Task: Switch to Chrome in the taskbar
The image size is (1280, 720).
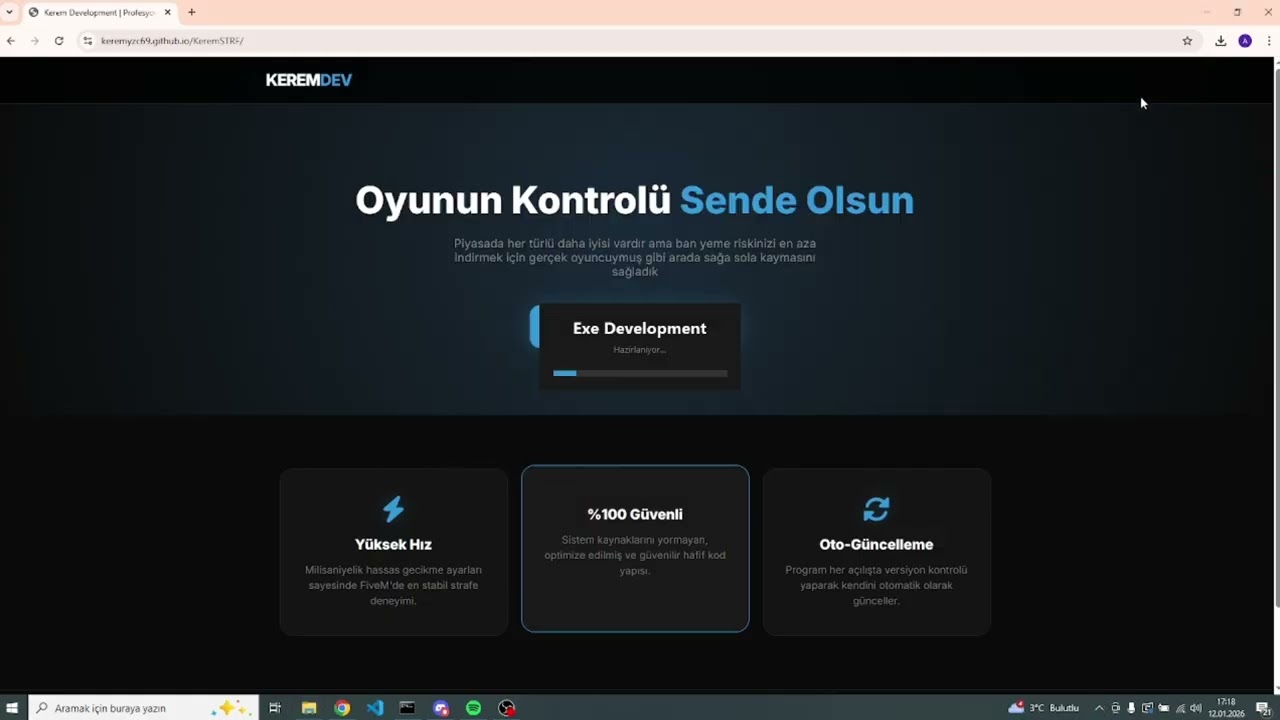Action: pyautogui.click(x=342, y=708)
